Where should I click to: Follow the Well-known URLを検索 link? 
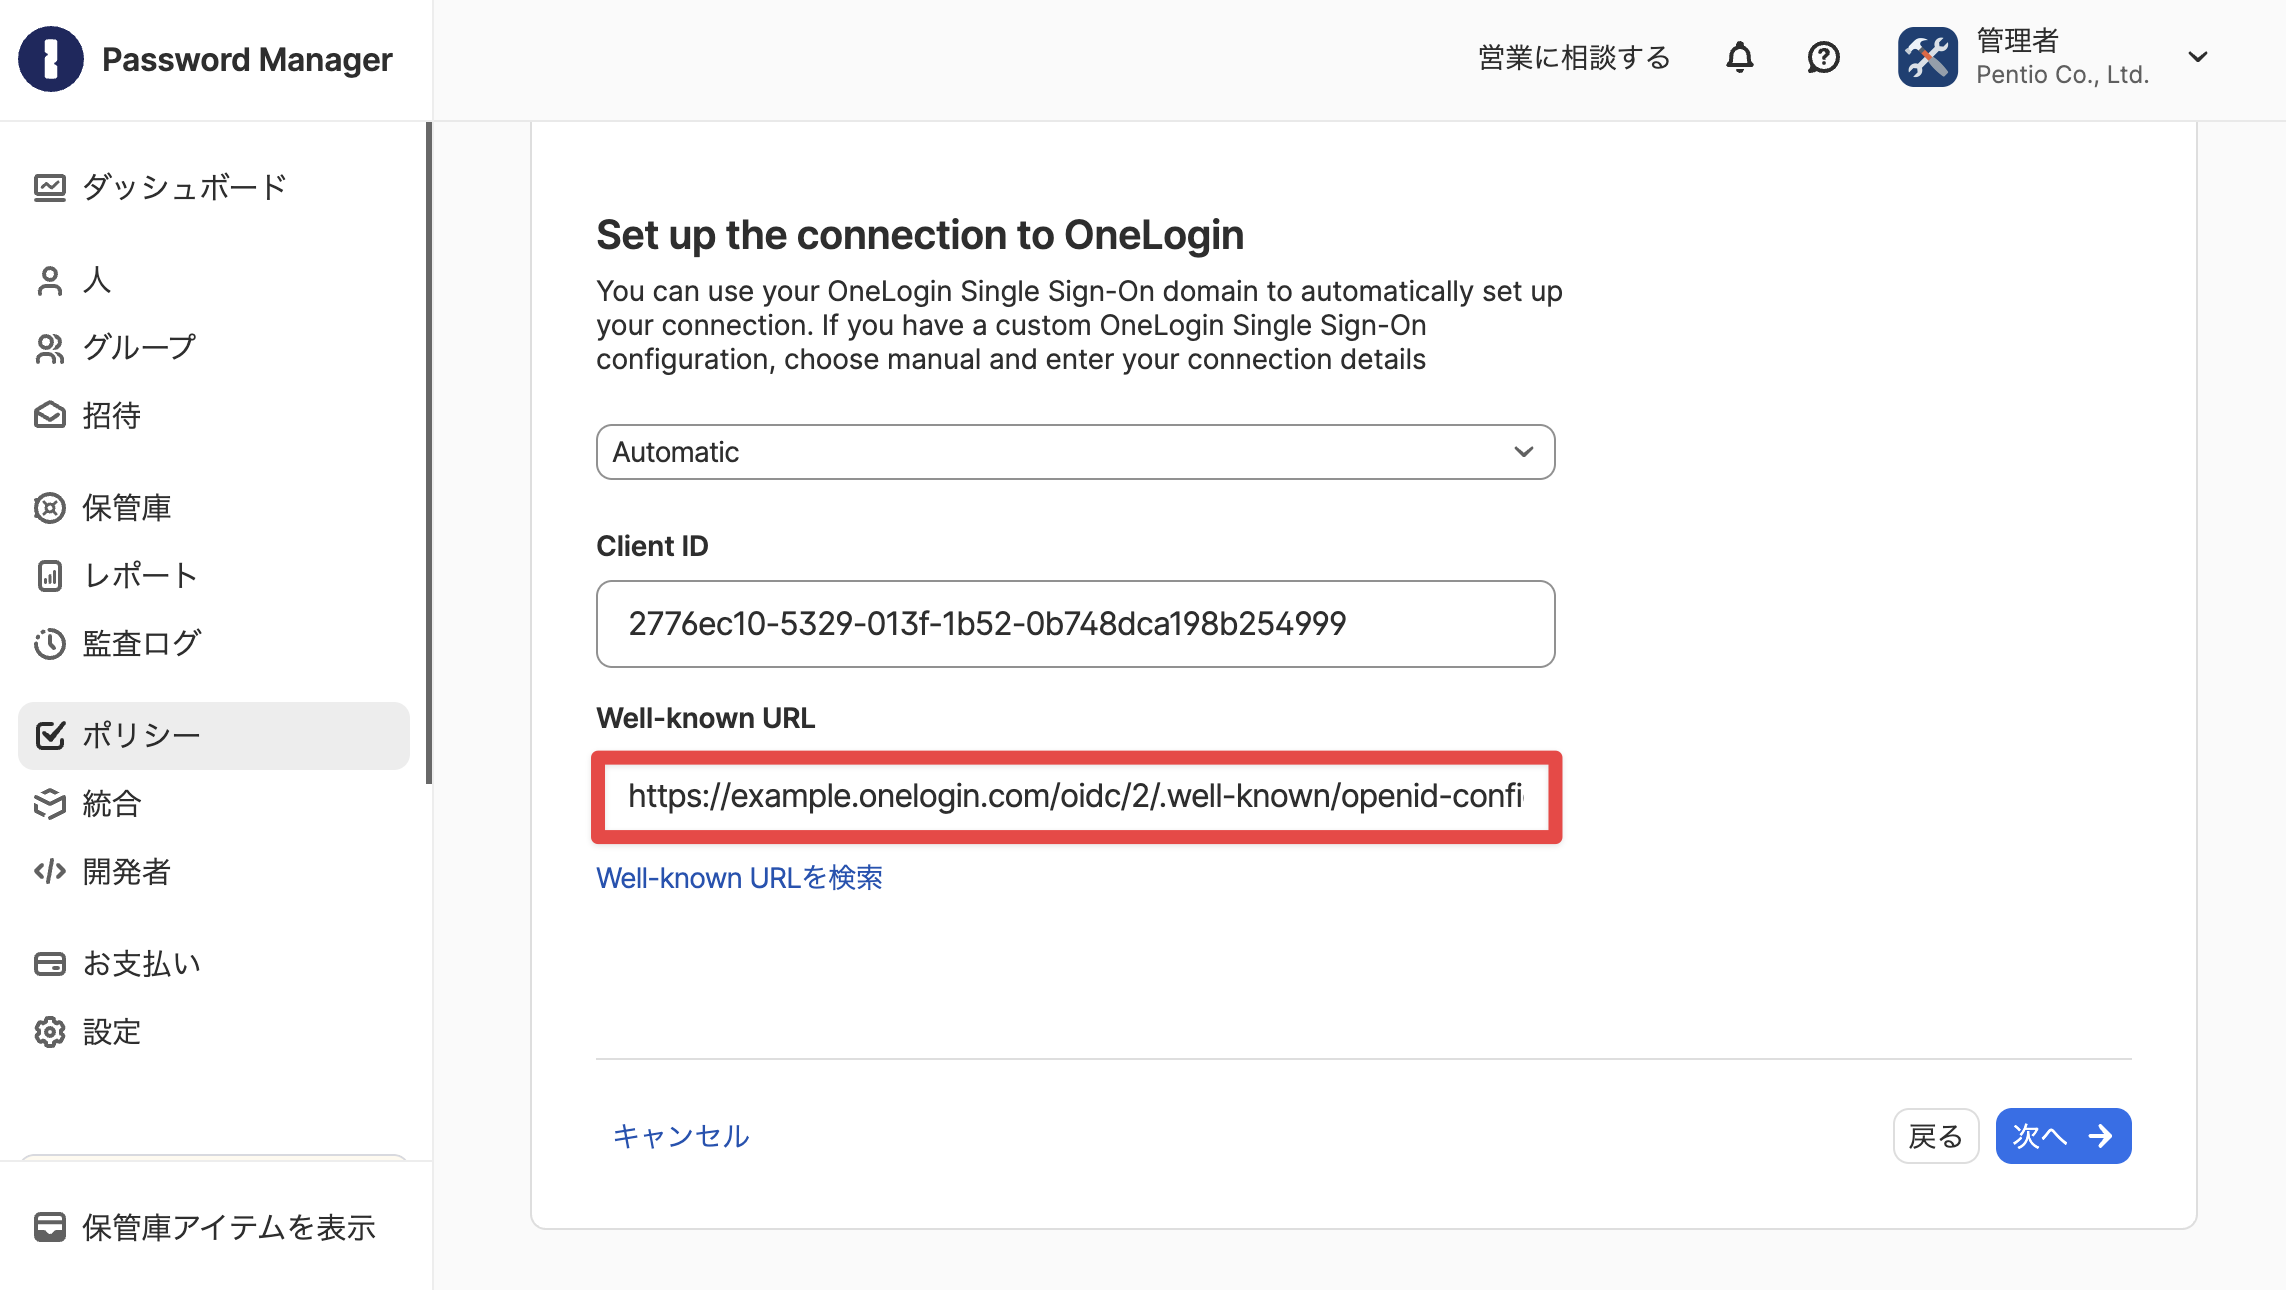[x=739, y=877]
